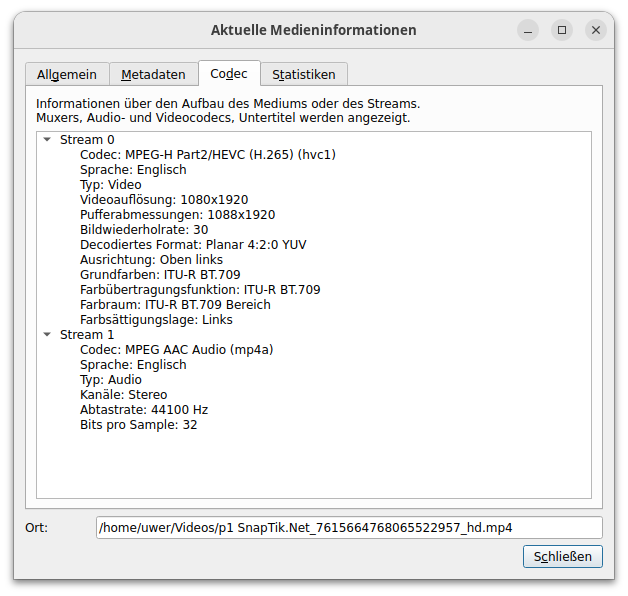Select the Kanäle Stereo row
The height and width of the screenshot is (596, 628).
tap(124, 395)
